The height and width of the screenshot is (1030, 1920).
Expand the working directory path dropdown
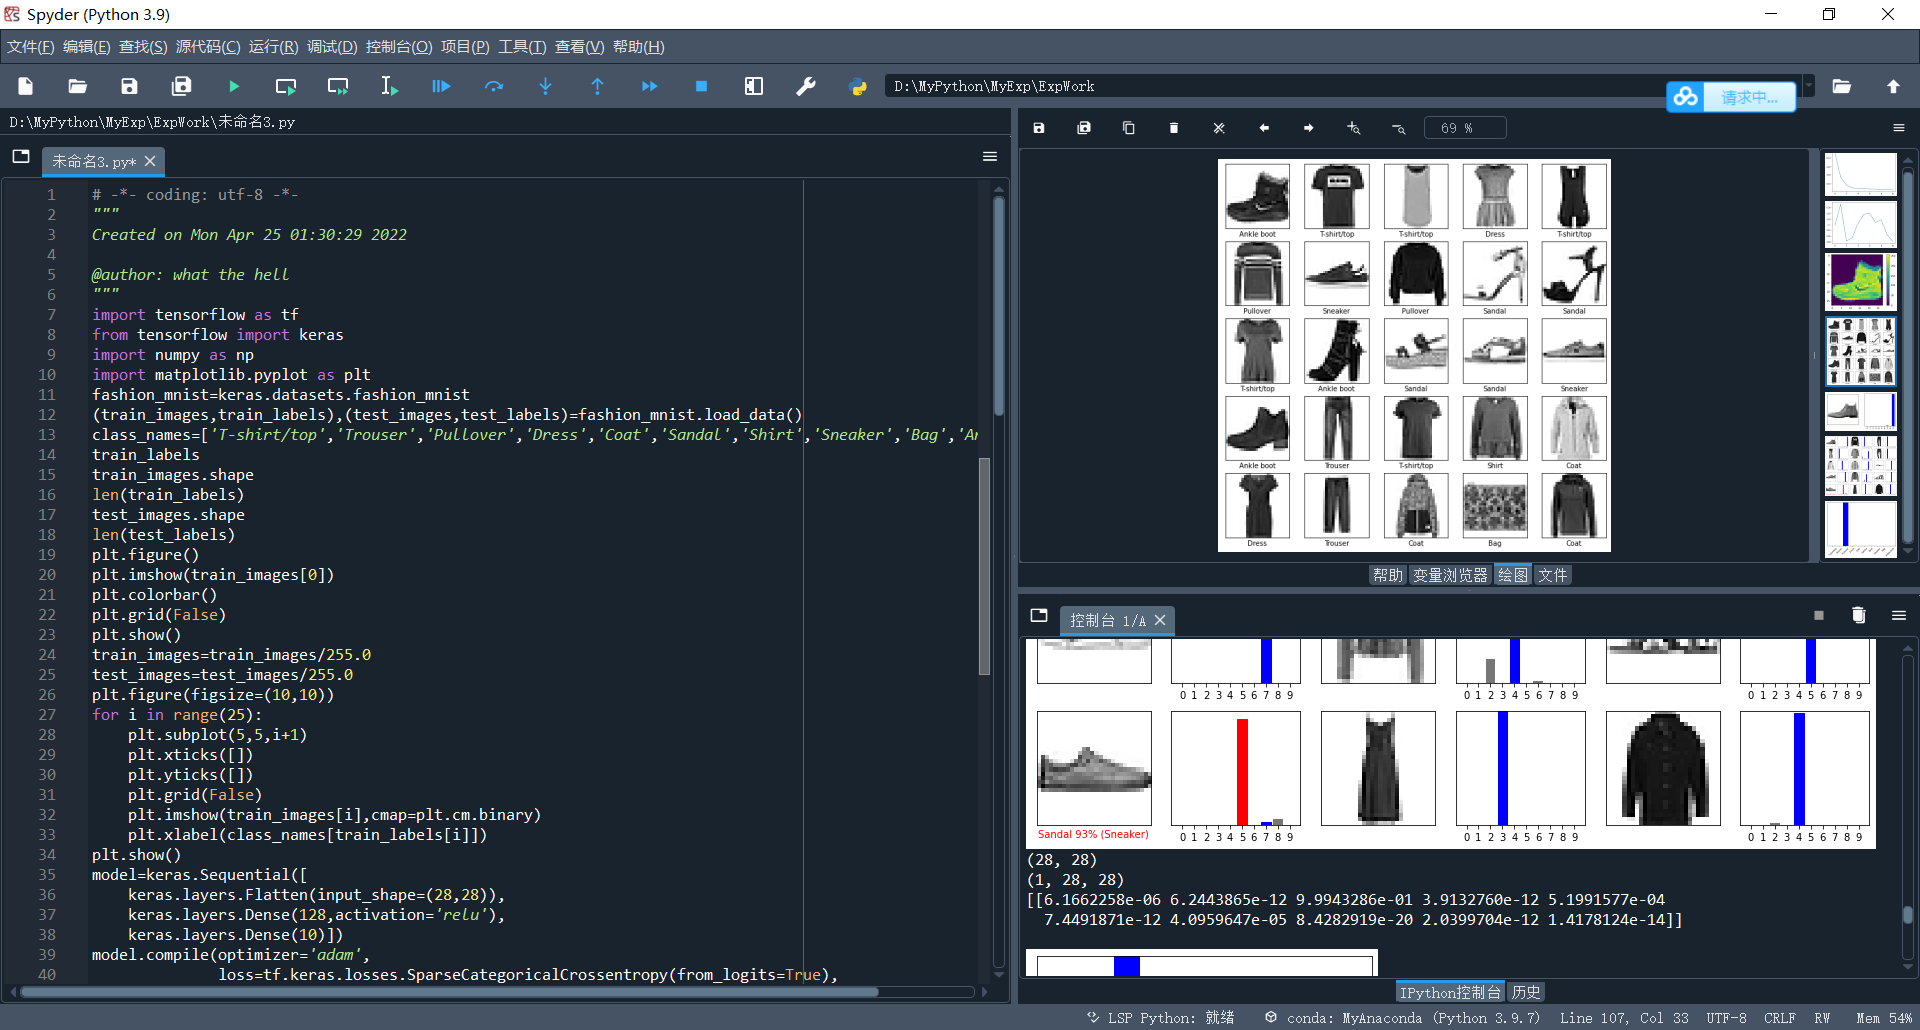pos(1808,86)
